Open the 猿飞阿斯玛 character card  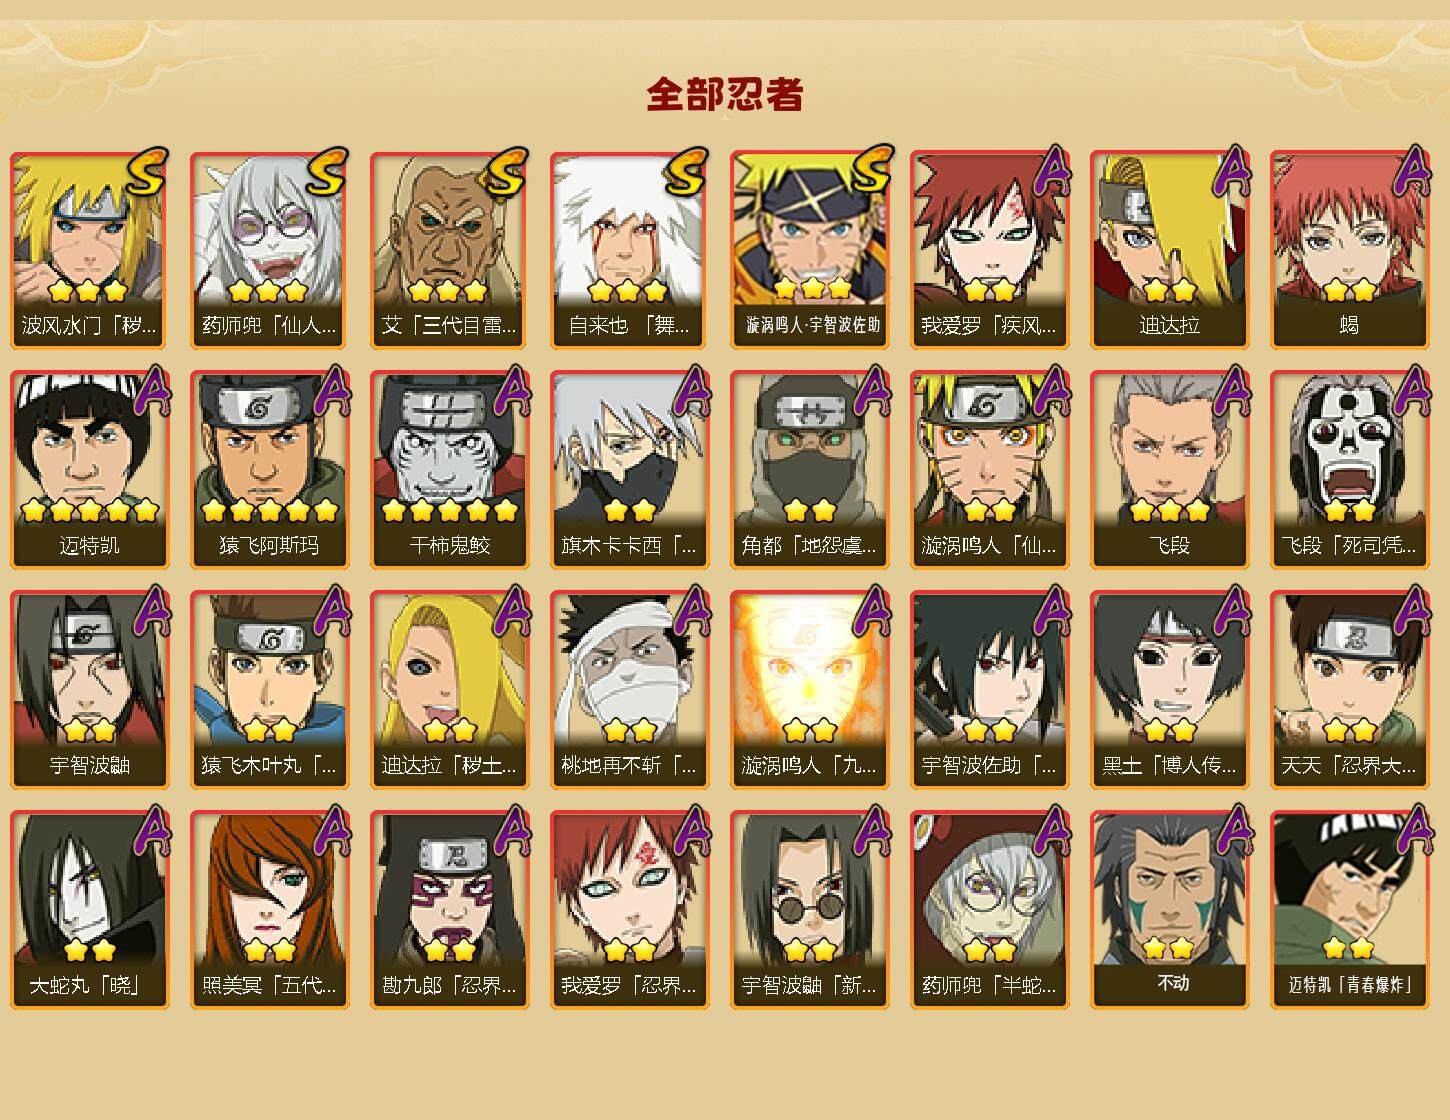[270, 470]
